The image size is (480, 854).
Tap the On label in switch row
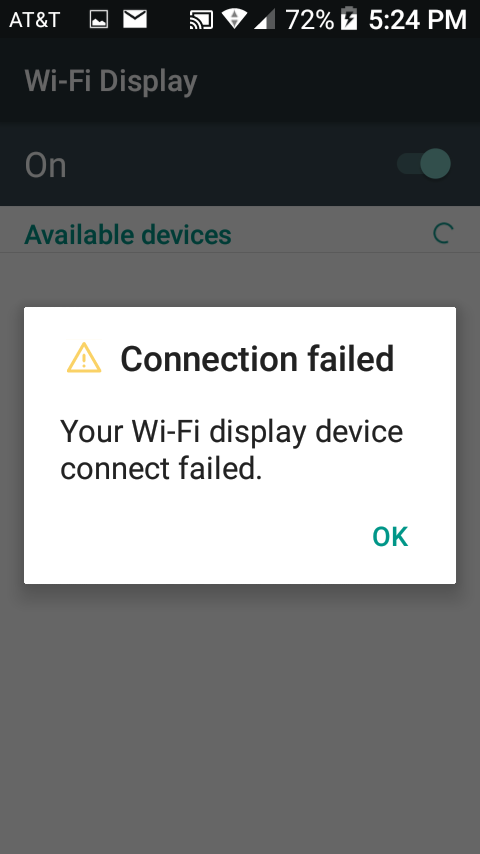[x=46, y=165]
